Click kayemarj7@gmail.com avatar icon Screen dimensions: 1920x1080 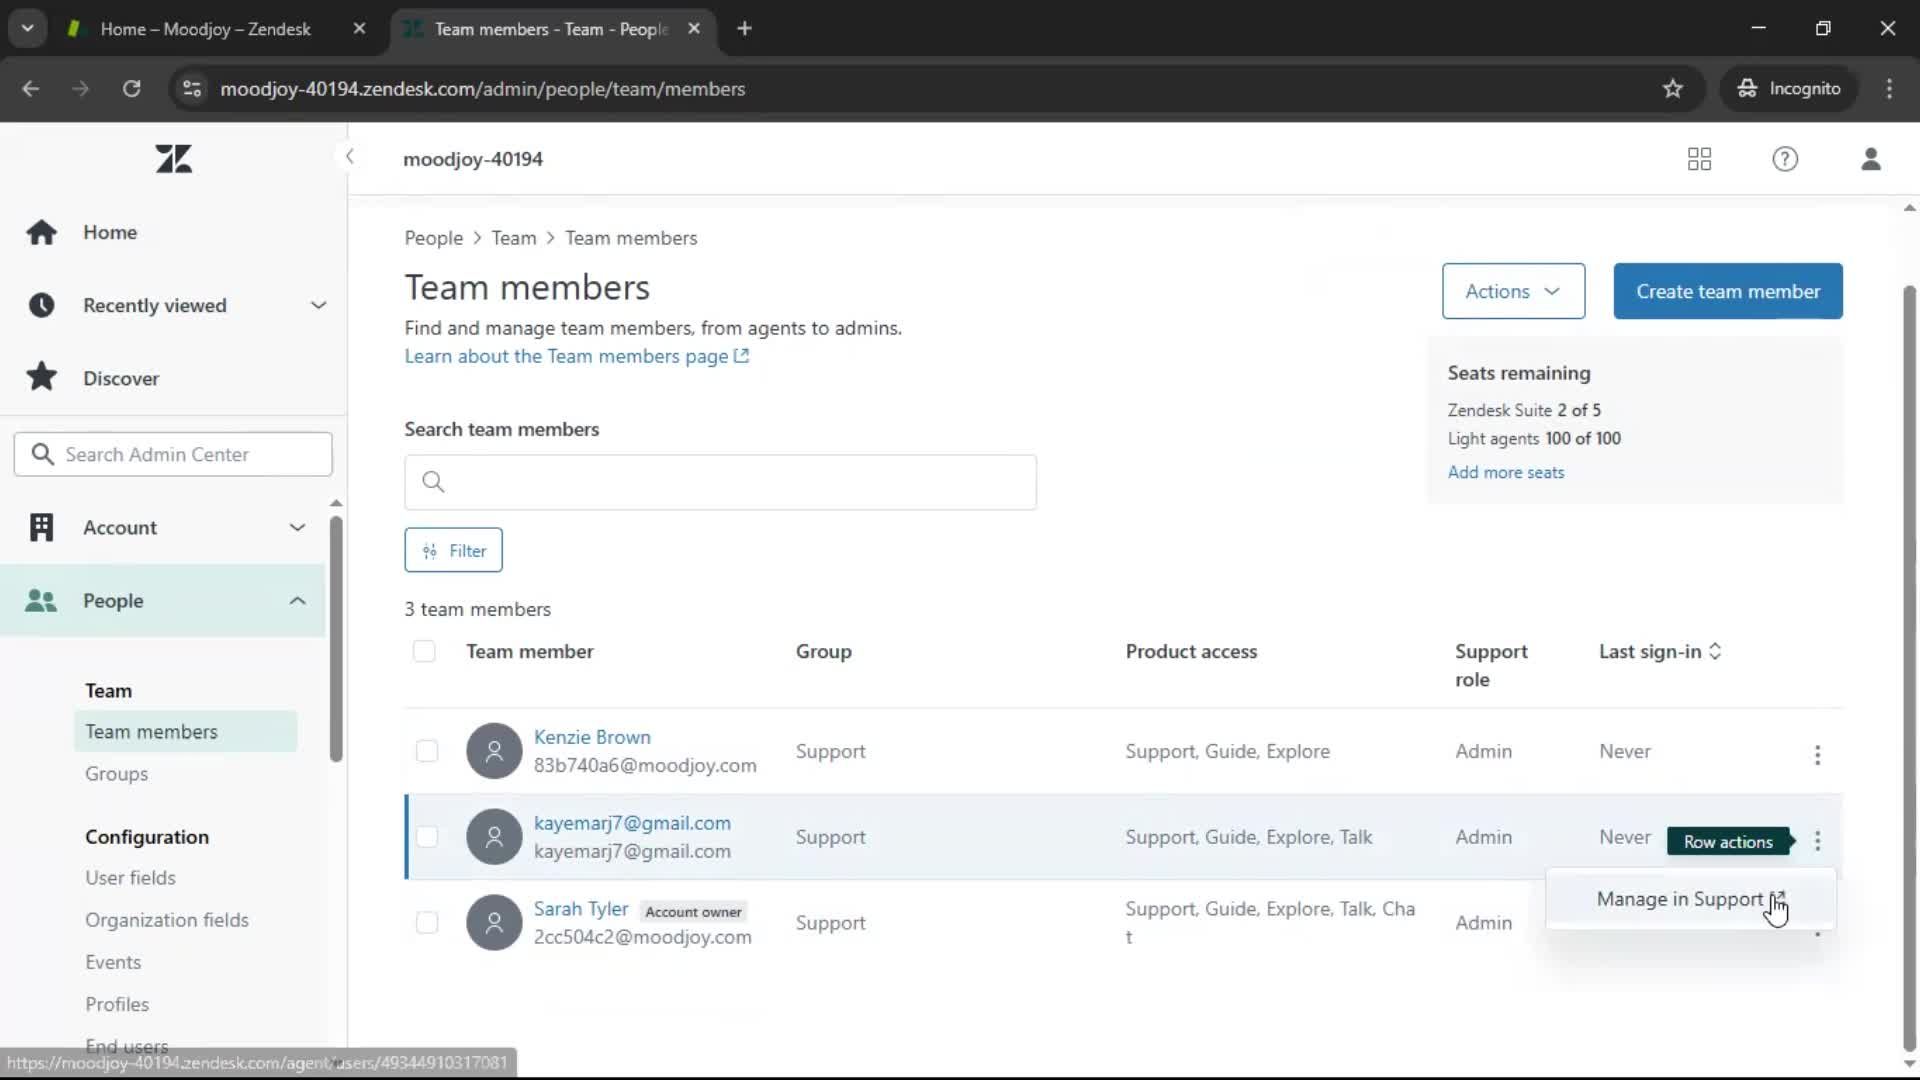click(x=494, y=837)
